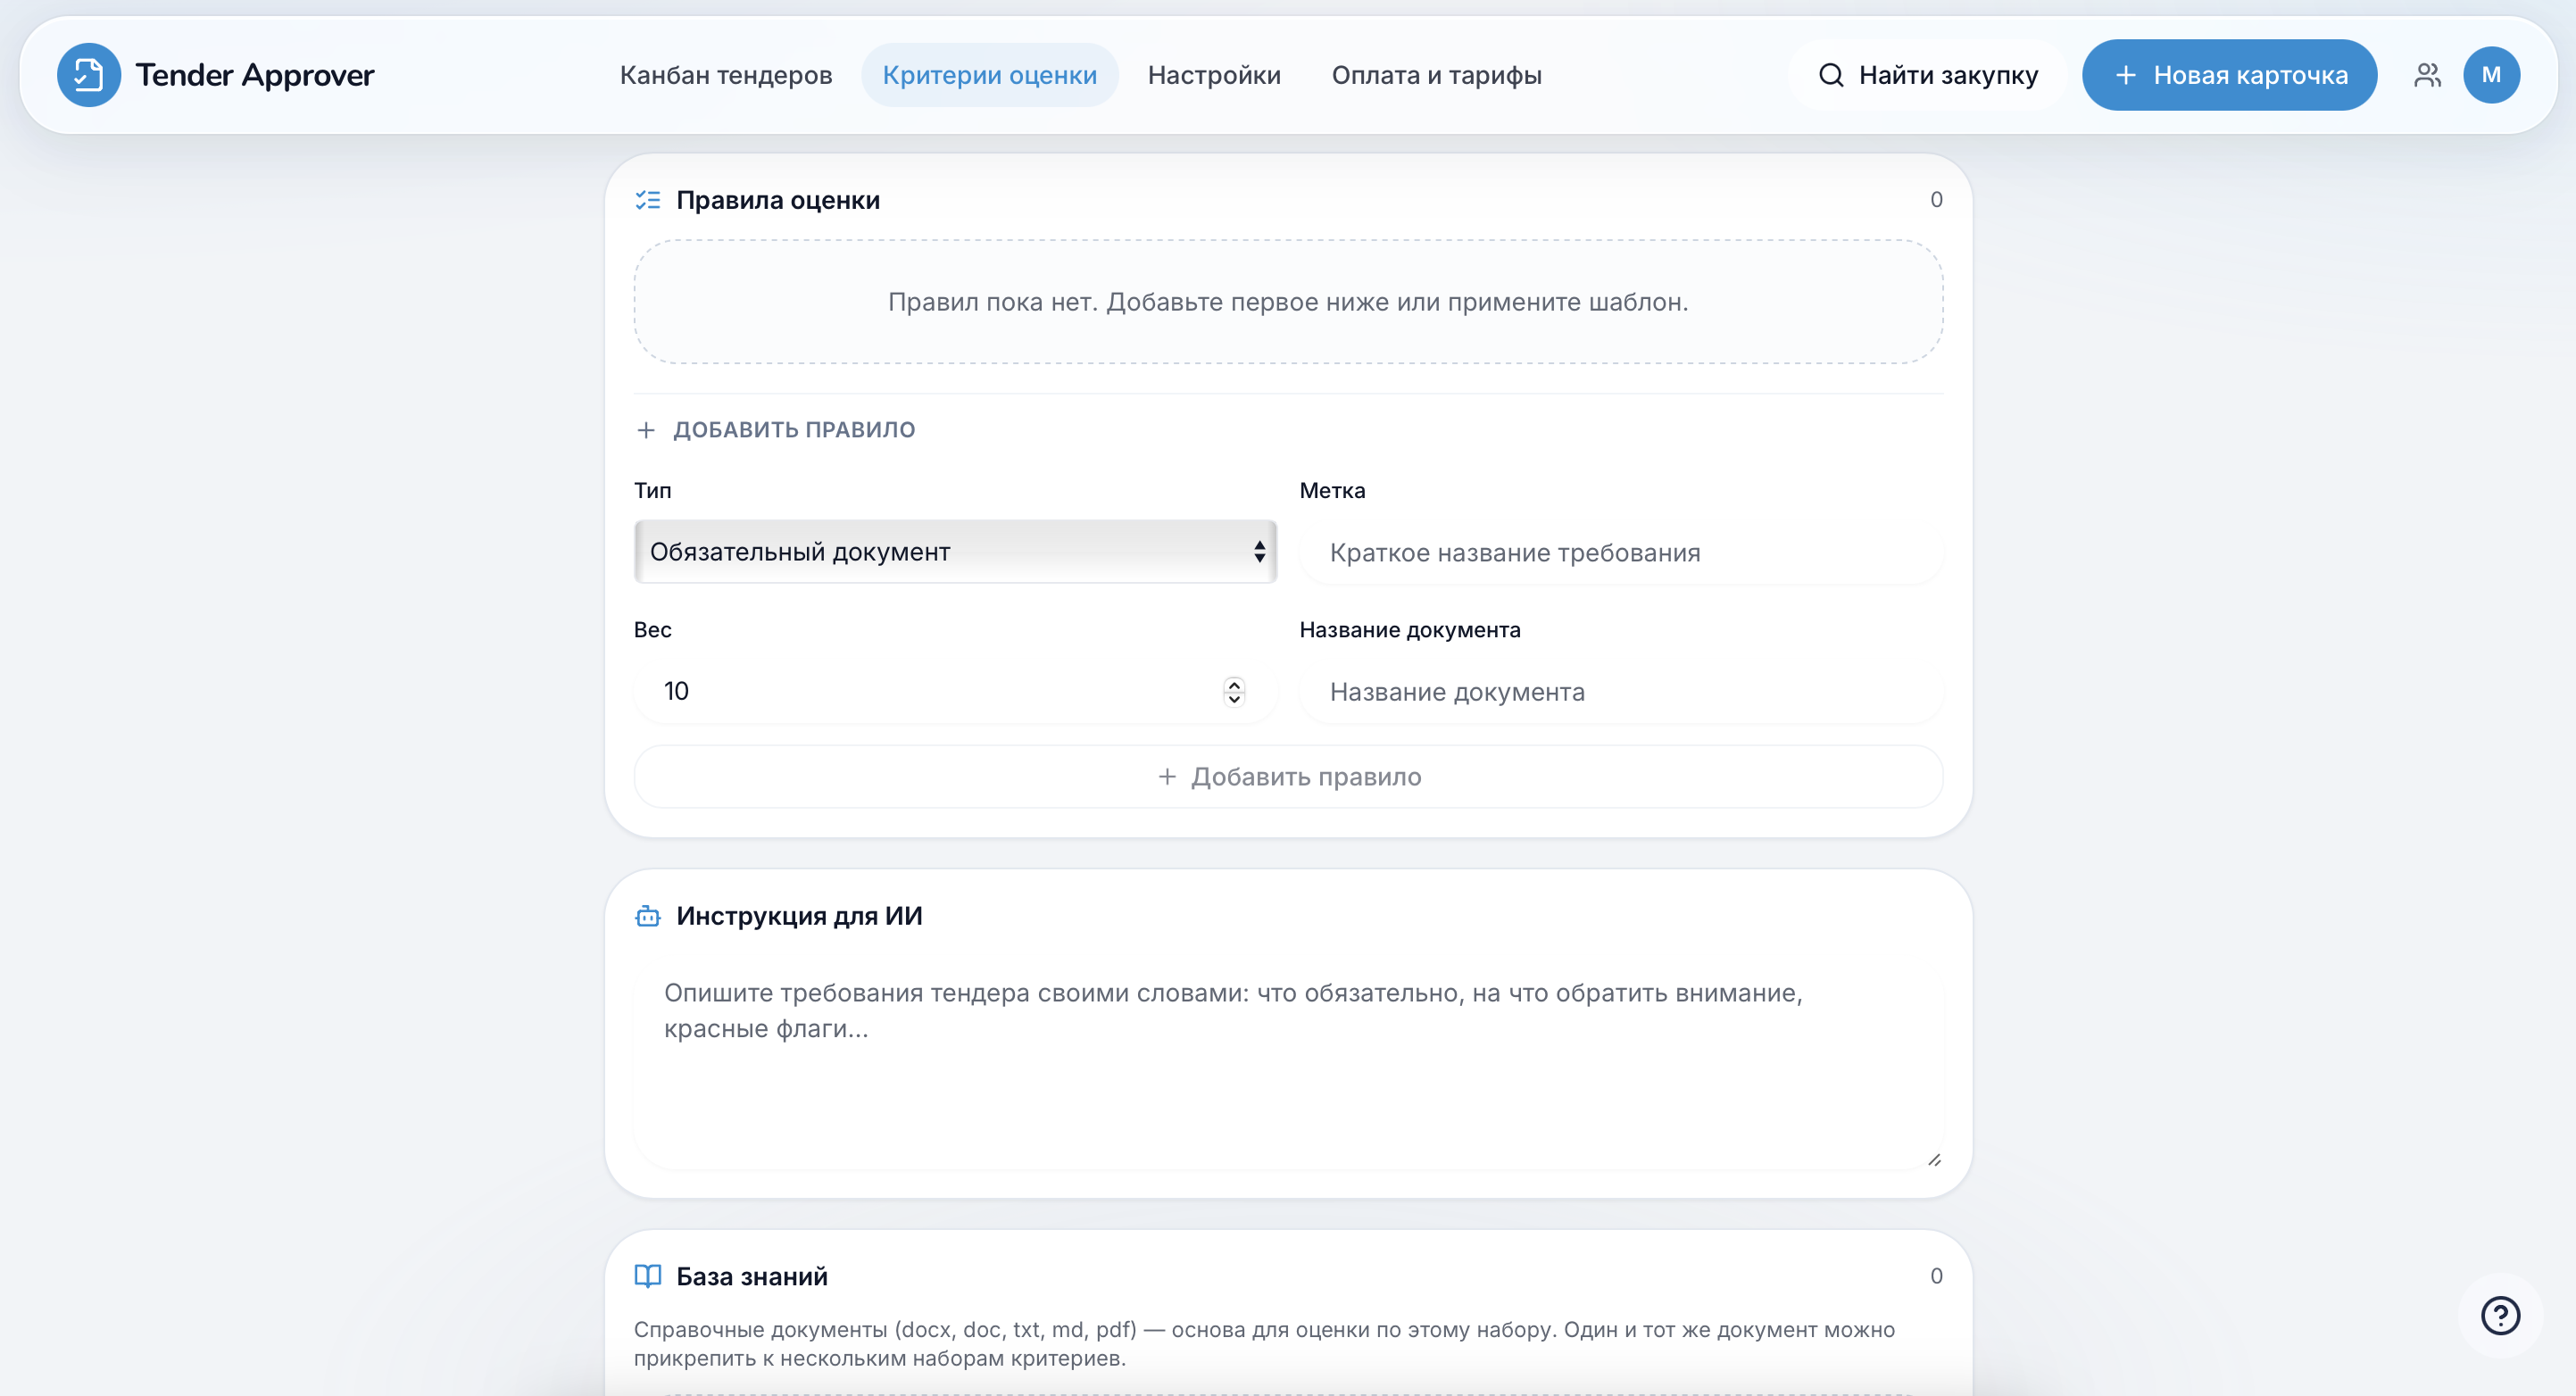Click the checklist icon next to Правила оценки

648,200
